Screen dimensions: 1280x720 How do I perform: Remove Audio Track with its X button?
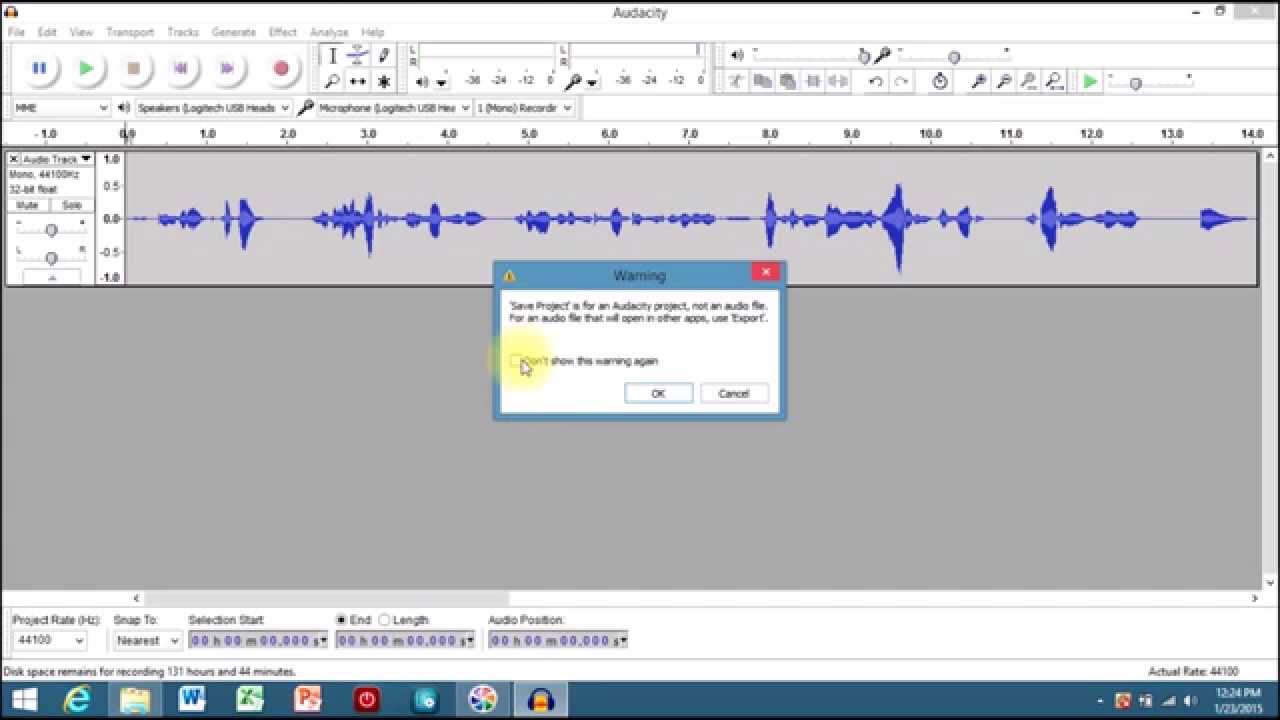point(14,159)
